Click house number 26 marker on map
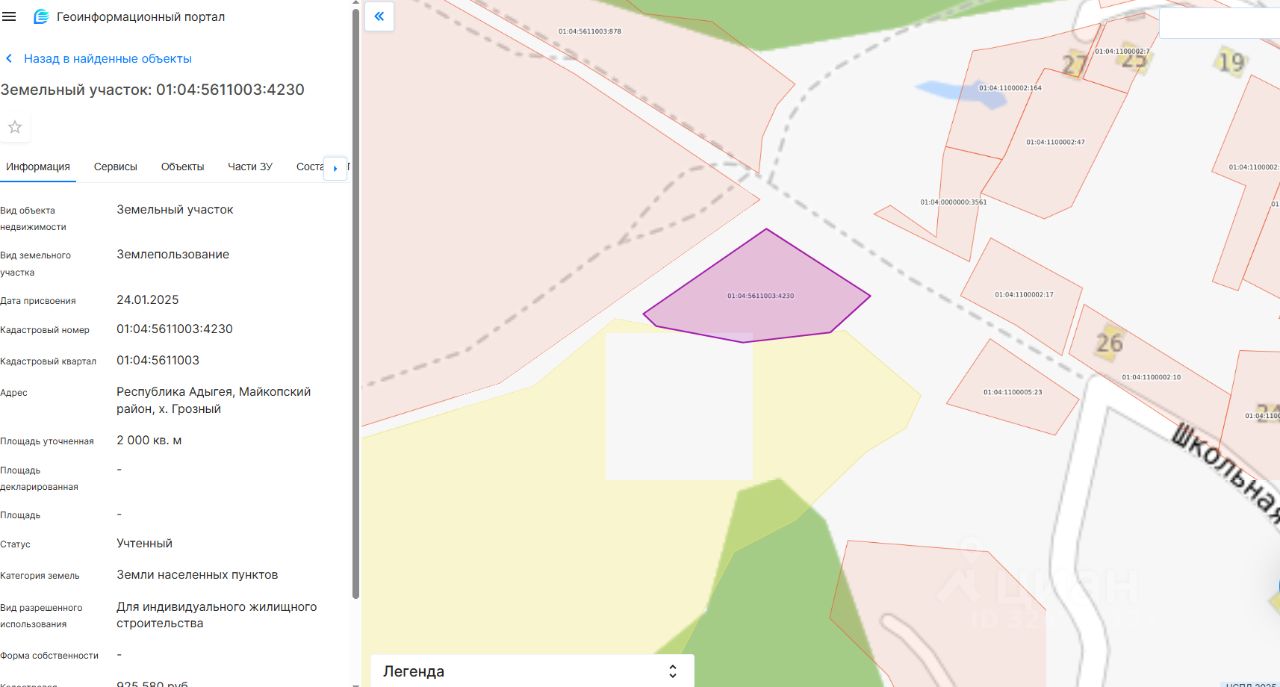Viewport: 1280px width, 687px height. tap(1109, 342)
